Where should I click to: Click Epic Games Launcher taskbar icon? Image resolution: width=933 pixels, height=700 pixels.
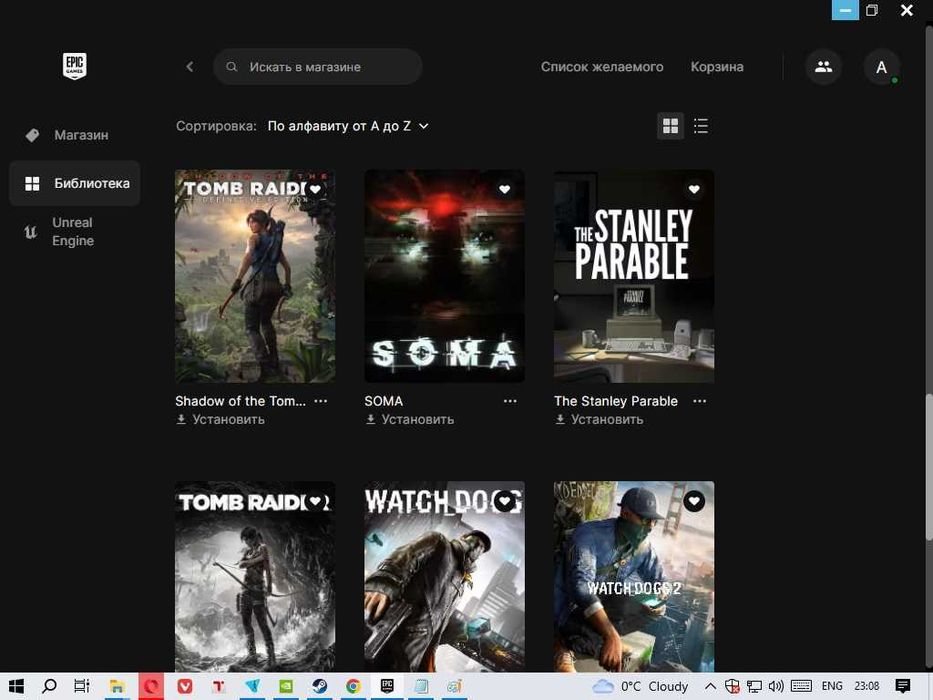(387, 686)
